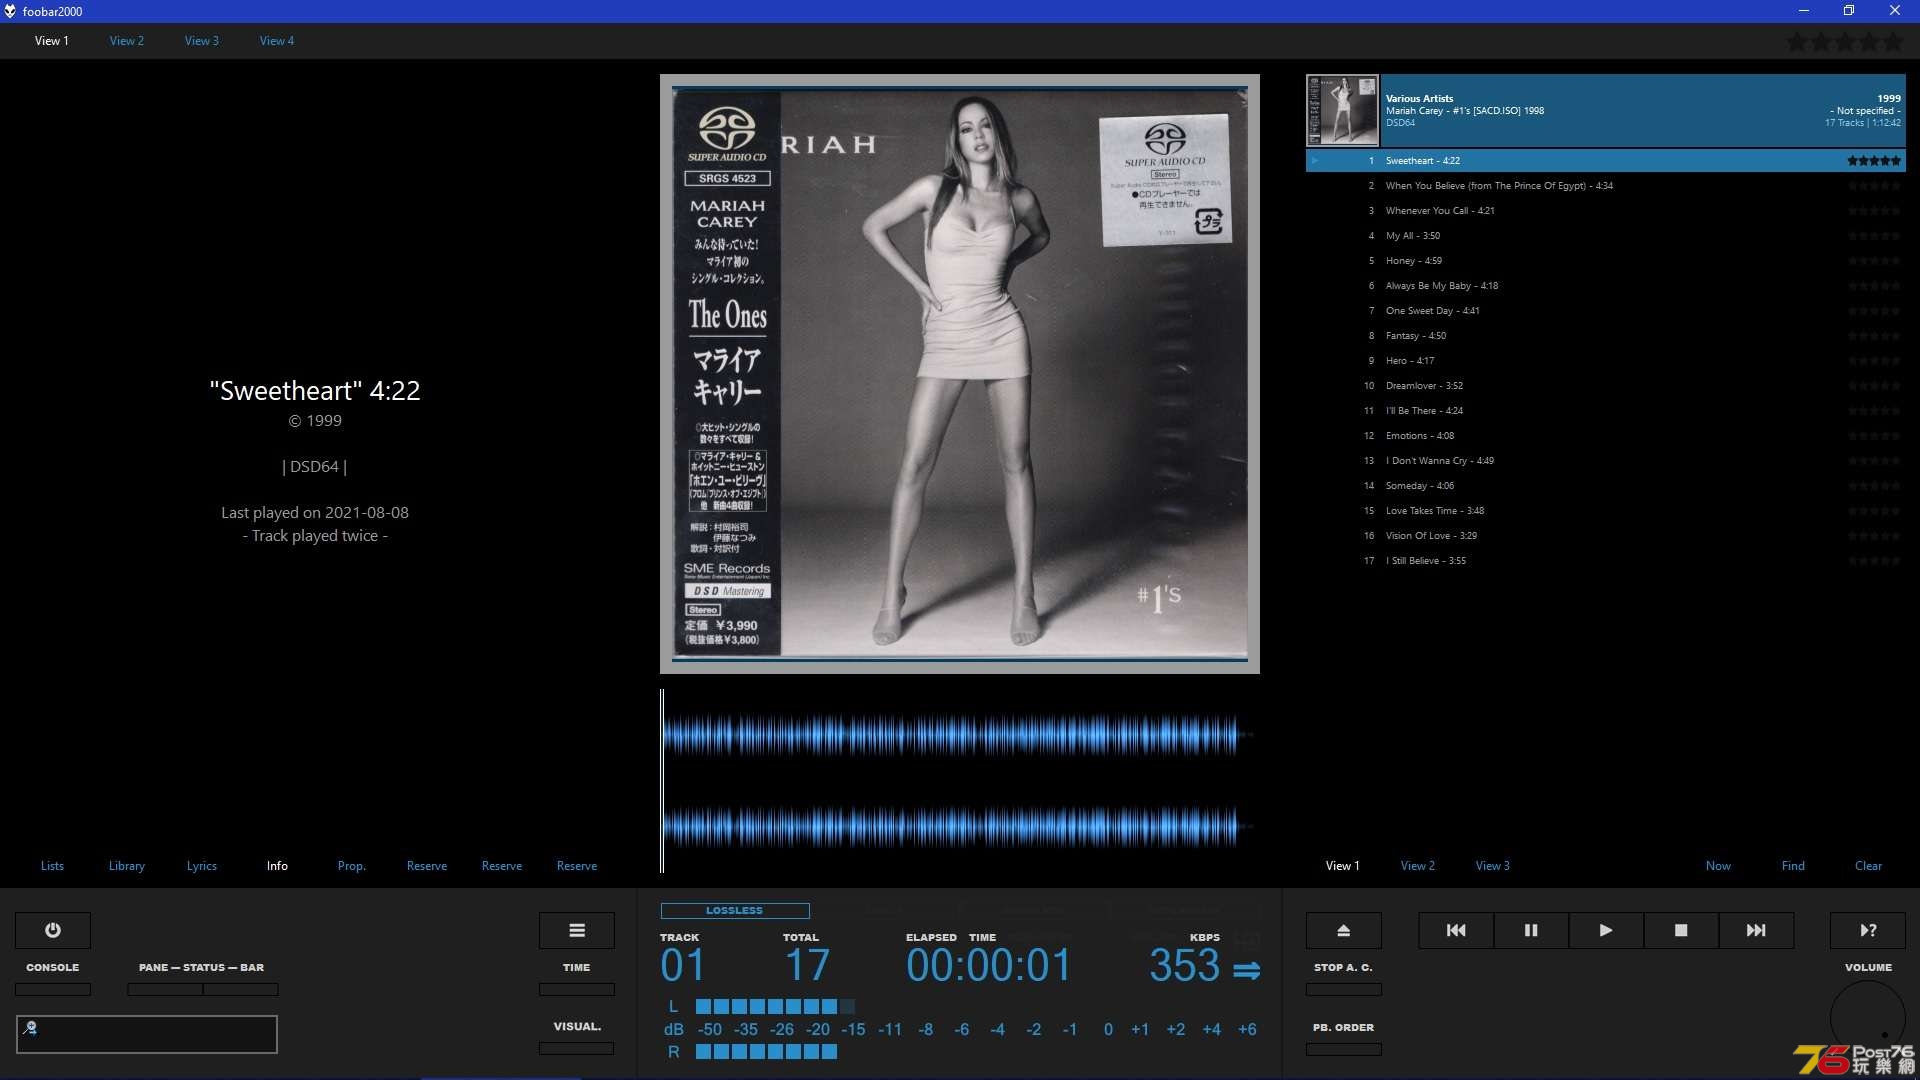Adjust the Volume knob
Image resolution: width=1920 pixels, height=1080 pixels.
point(1868,1018)
